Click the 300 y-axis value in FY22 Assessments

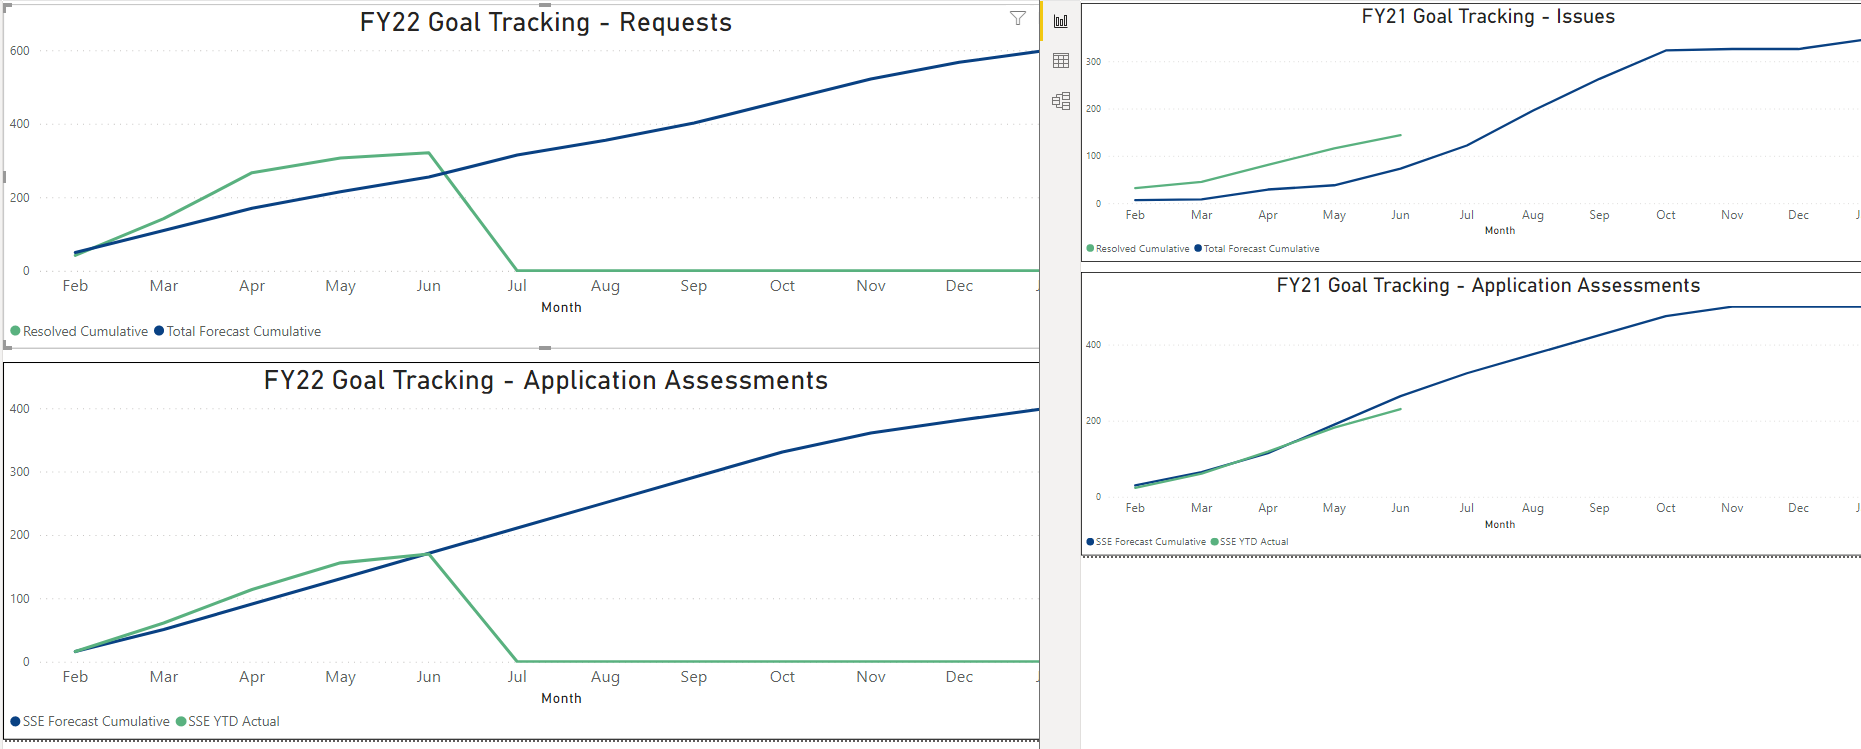[x=20, y=472]
